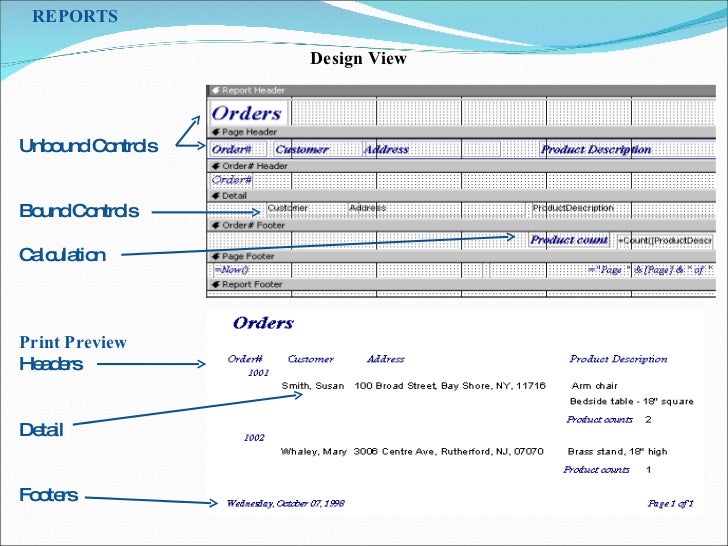Click the Address column header in preview
Screen dimensions: 728x546
[385, 359]
